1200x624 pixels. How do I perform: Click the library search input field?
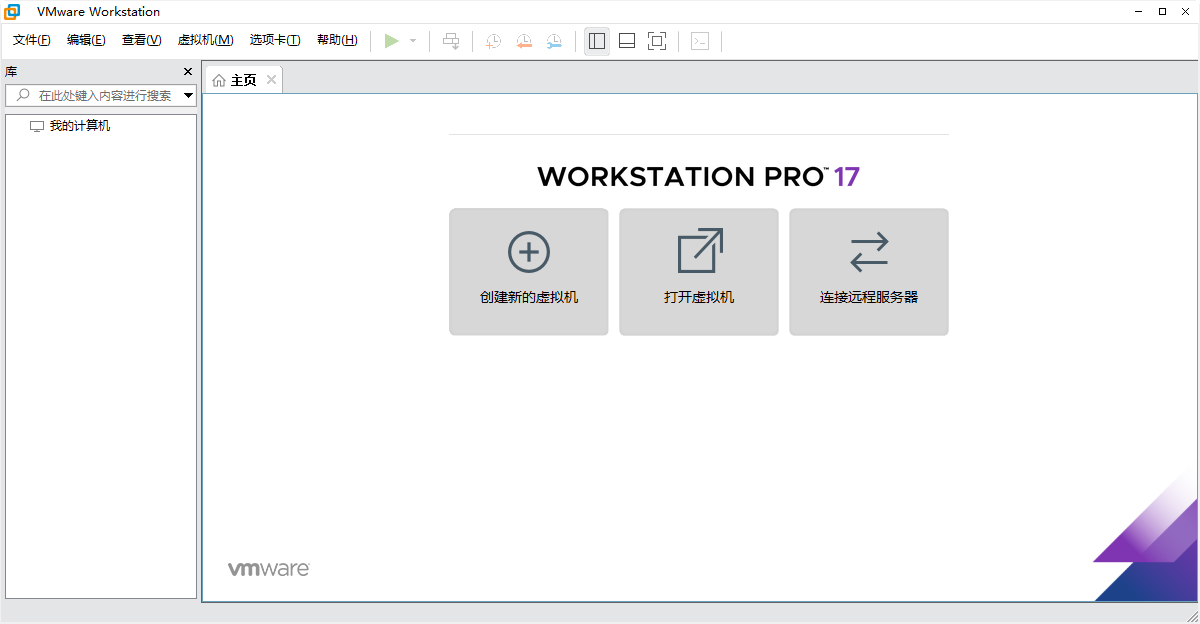[x=100, y=95]
